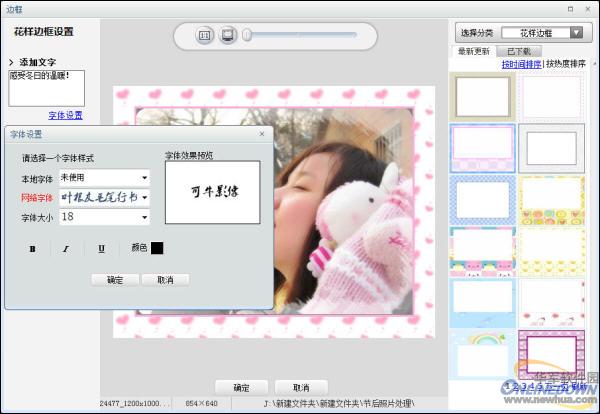
Task: Close the 字体设置 dialog with X
Action: [262, 133]
